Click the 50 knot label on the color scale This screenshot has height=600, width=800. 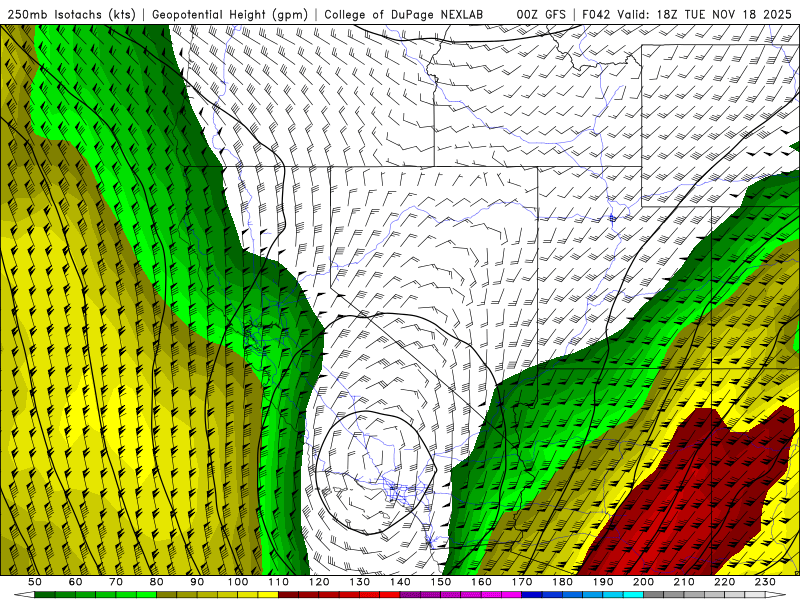tap(35, 582)
